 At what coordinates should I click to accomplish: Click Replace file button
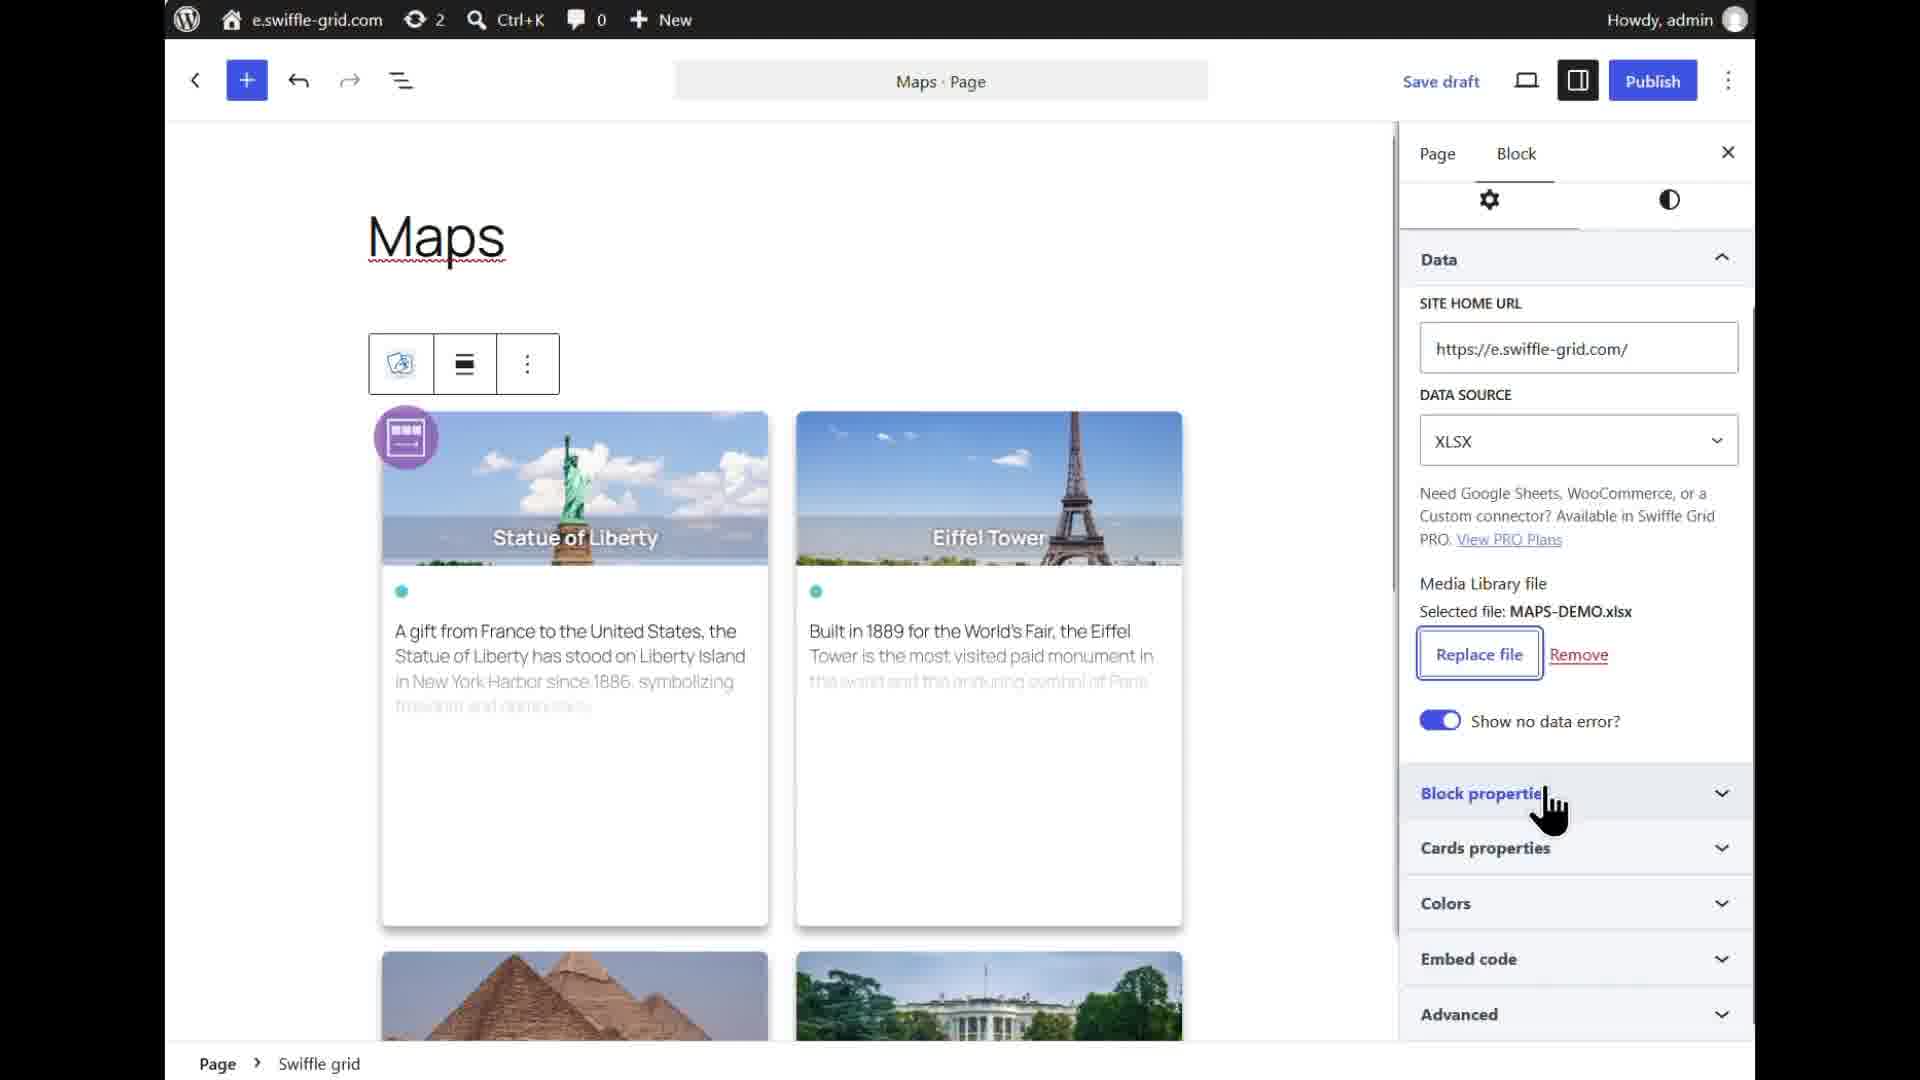point(1479,654)
